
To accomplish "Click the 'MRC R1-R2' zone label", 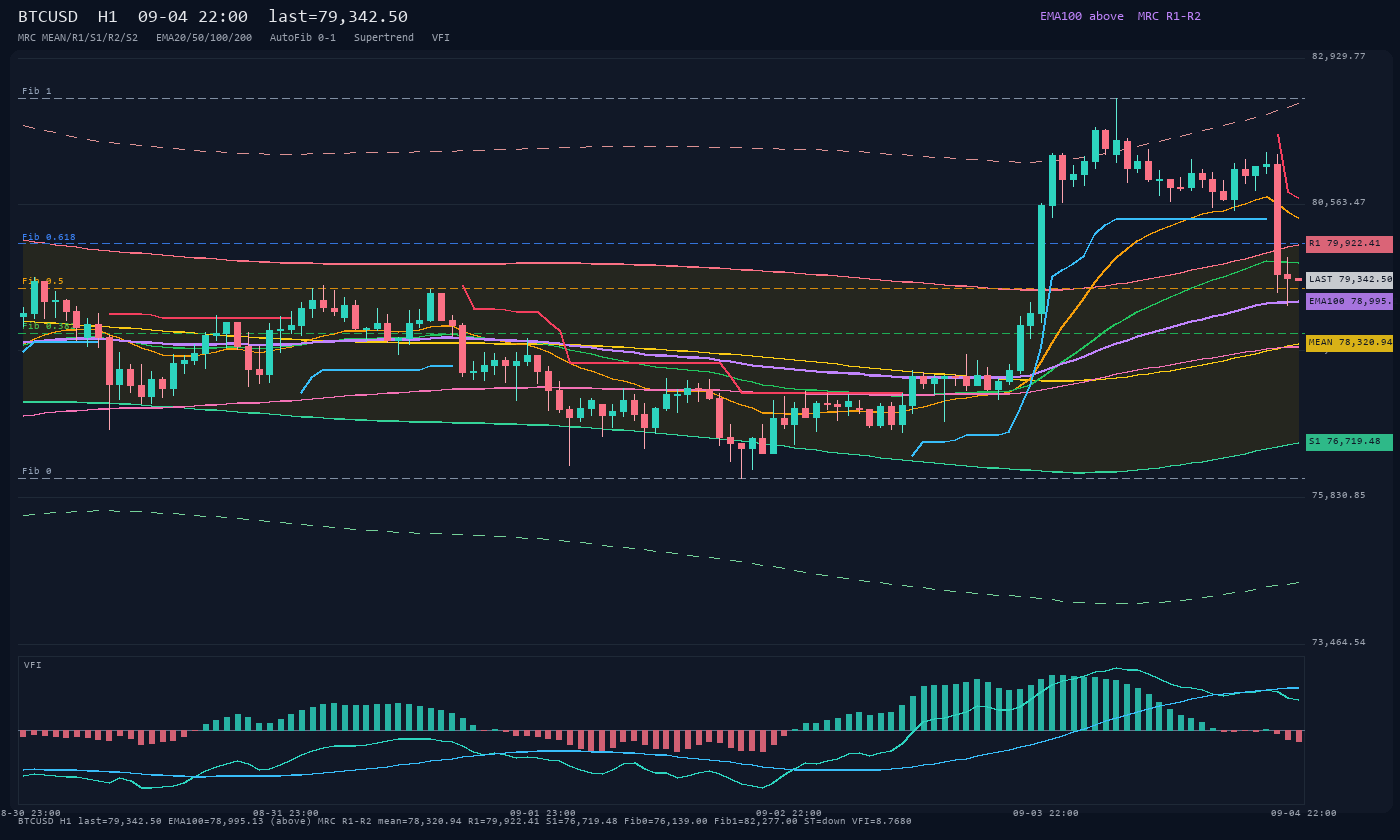I will [x=1169, y=16].
